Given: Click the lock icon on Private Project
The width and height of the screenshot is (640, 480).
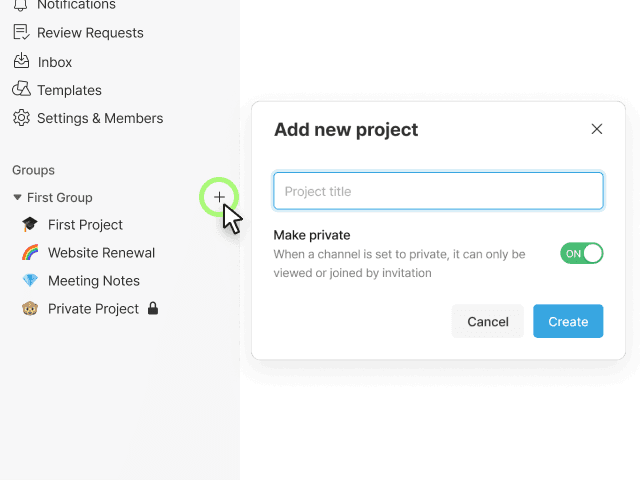Looking at the screenshot, I should click(x=153, y=309).
